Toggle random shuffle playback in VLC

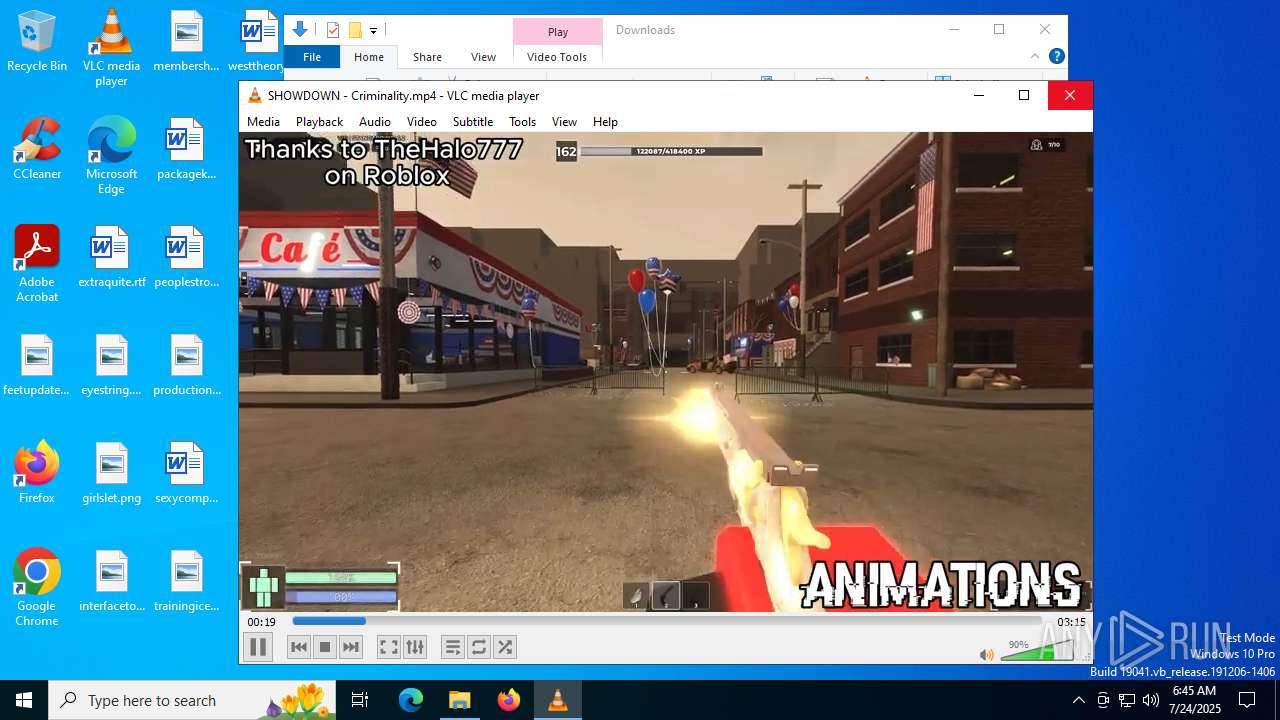[505, 647]
